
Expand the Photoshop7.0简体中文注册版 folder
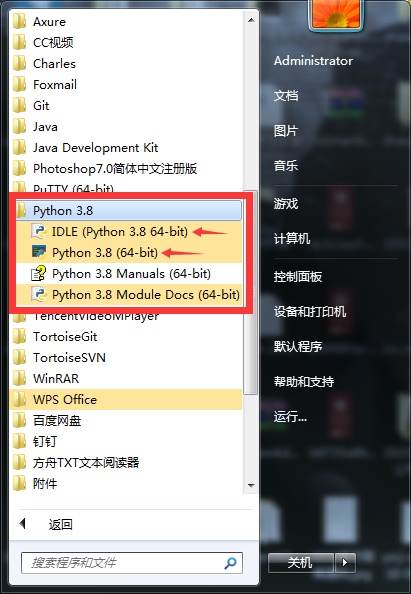tap(126, 169)
